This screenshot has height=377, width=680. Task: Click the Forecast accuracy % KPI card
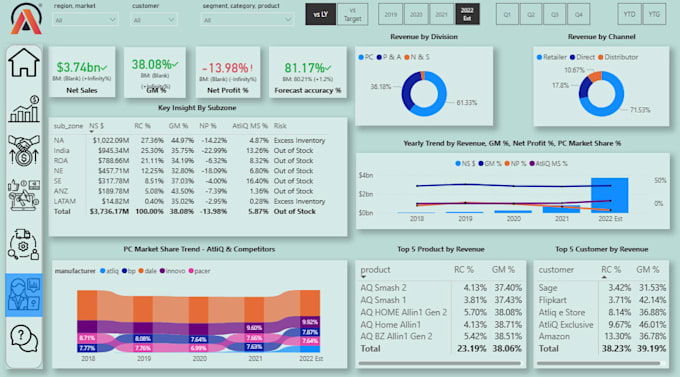(307, 72)
